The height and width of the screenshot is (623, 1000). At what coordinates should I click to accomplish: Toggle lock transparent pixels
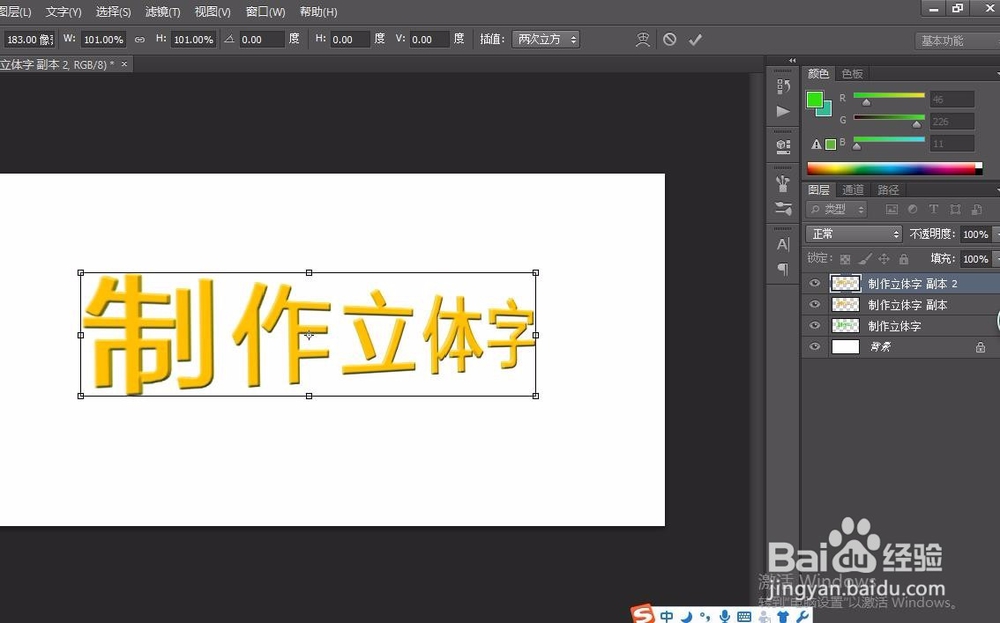pos(845,259)
